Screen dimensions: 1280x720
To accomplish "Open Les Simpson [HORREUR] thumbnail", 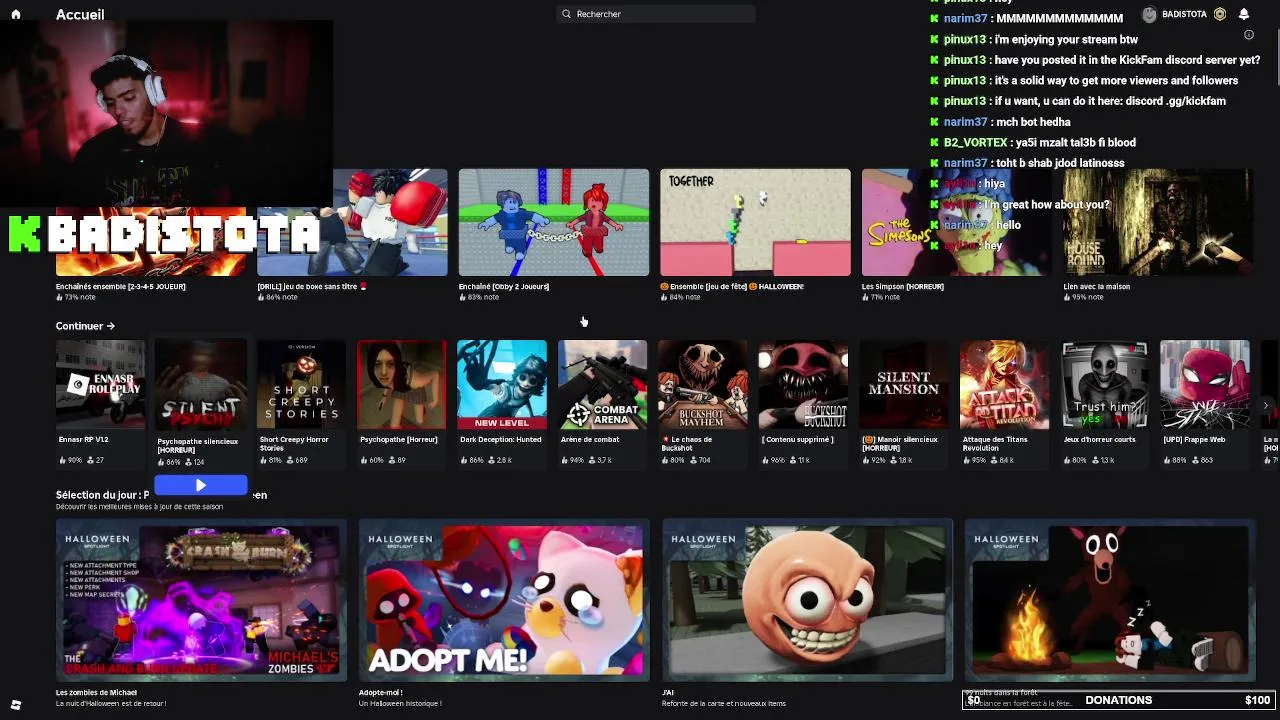I will (x=956, y=222).
